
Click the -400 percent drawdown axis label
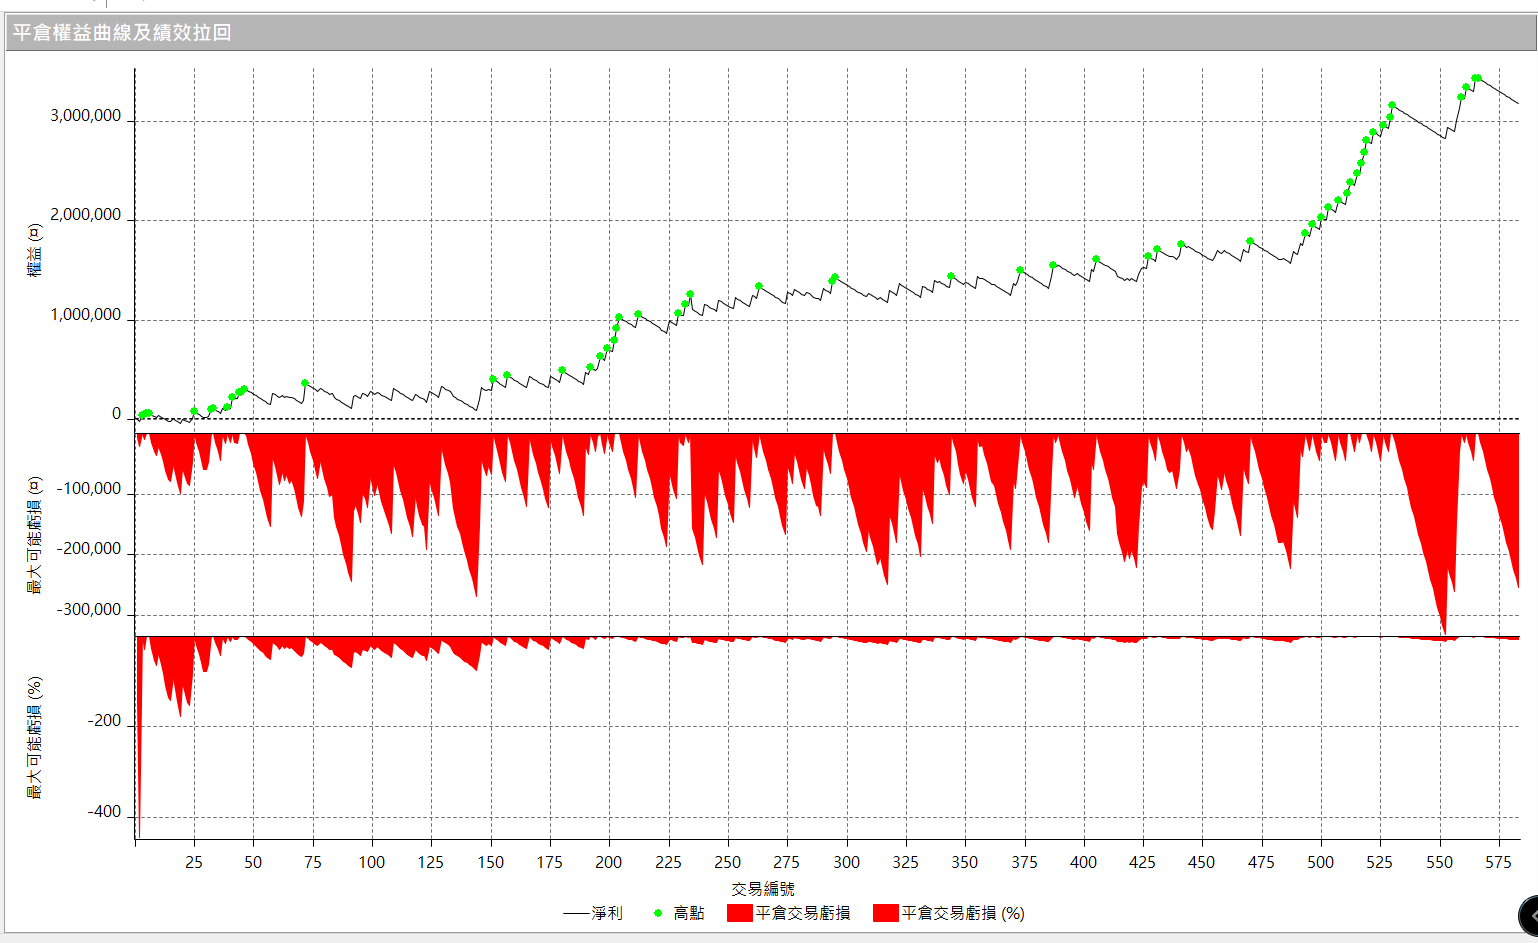105,812
